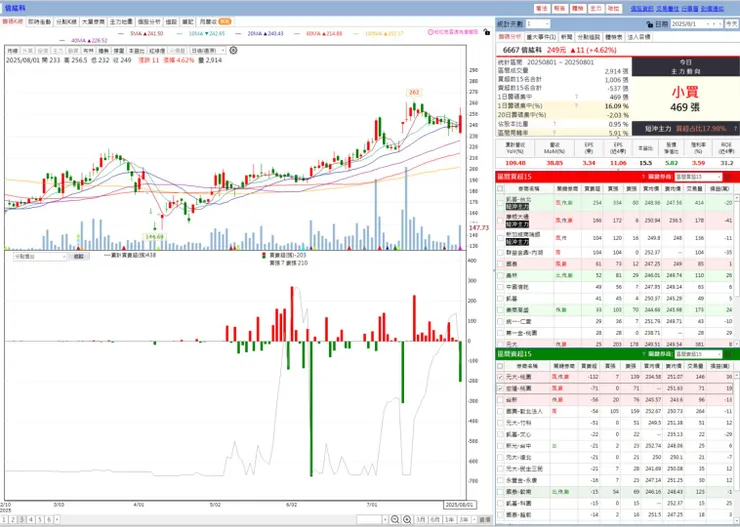The image size is (740, 527).
Task: Toggle the 紅綠燈 chart overlay button
Action: [157, 50]
